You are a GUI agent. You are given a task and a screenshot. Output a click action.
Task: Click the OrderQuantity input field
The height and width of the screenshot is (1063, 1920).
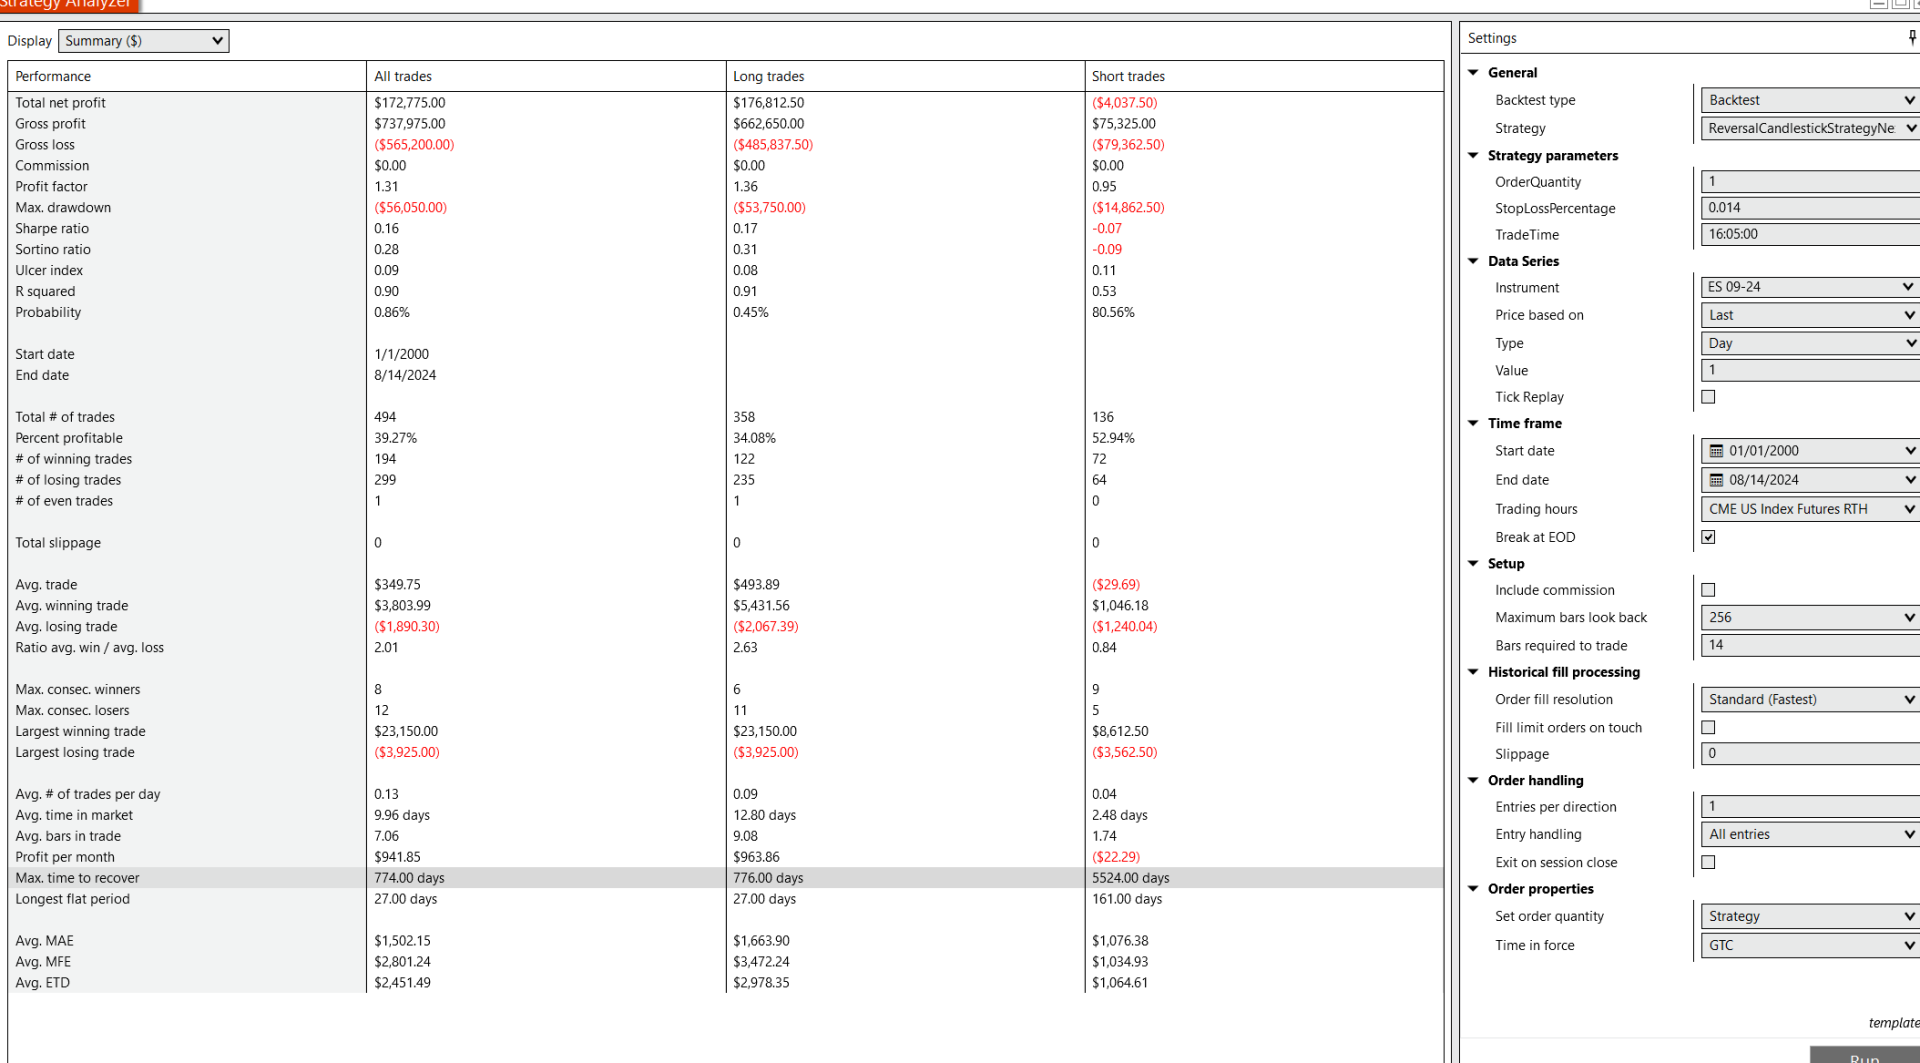pyautogui.click(x=1810, y=182)
